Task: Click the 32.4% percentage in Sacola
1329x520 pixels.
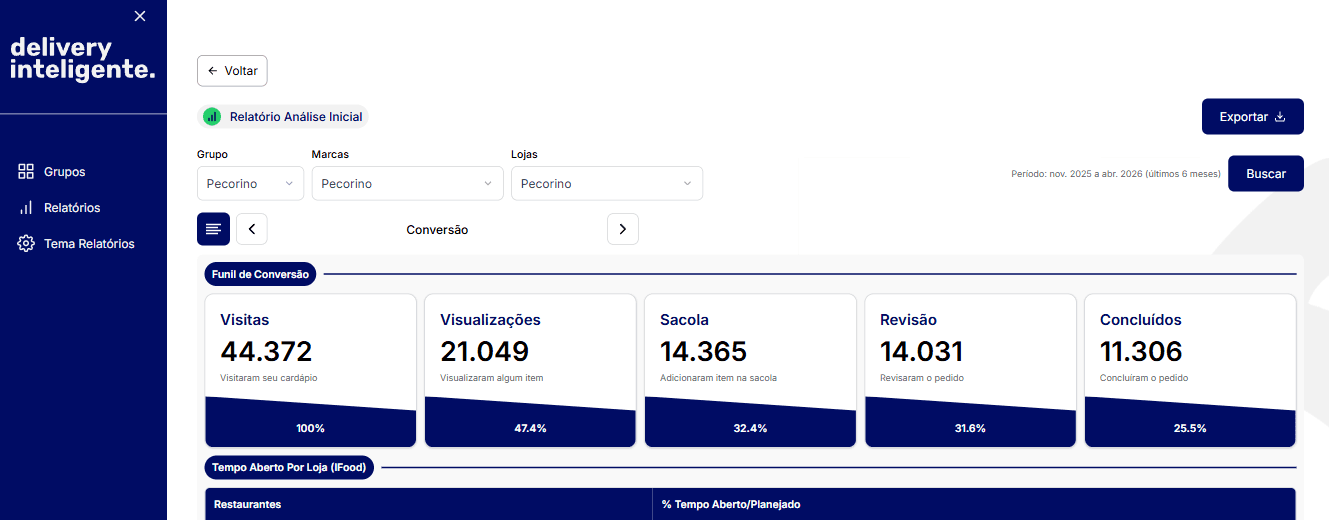Action: (x=750, y=428)
